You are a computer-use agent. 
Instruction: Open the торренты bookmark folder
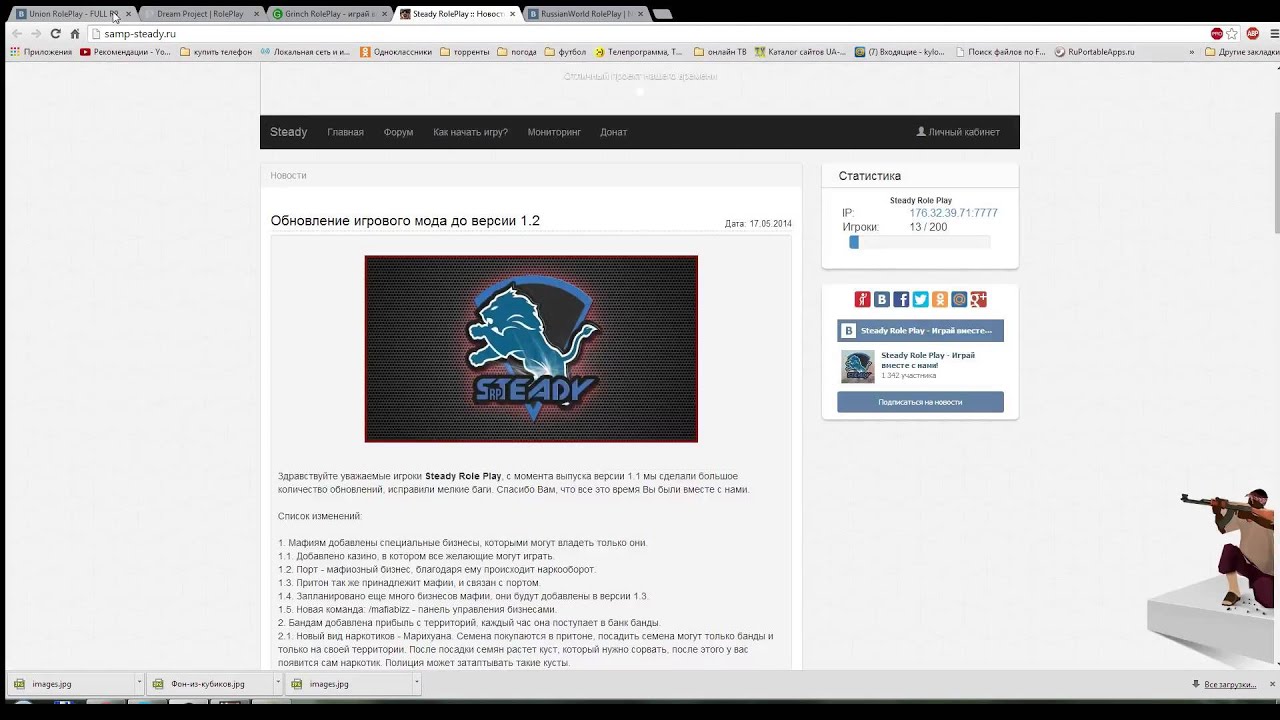pyautogui.click(x=463, y=52)
